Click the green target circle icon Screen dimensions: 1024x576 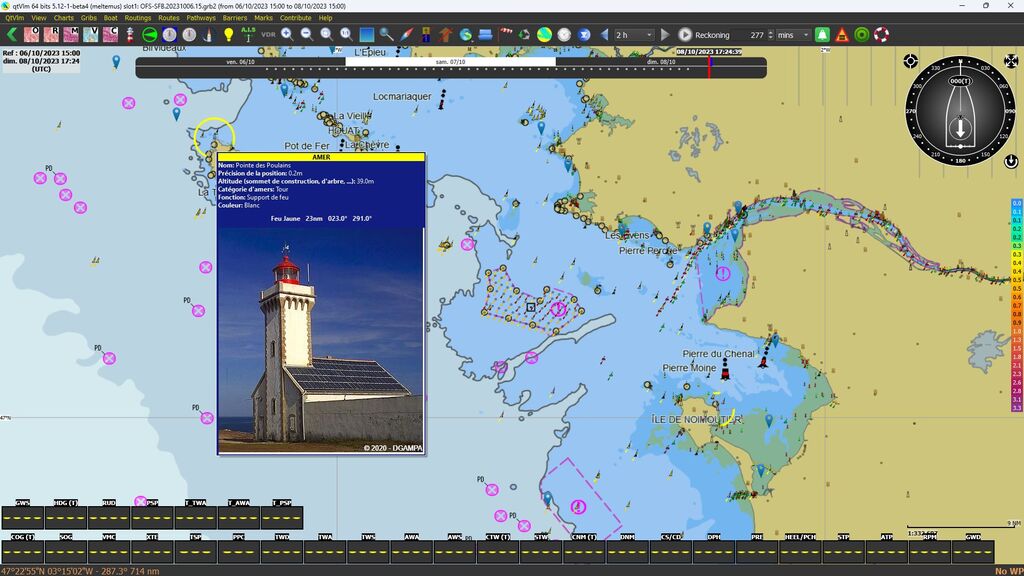pos(862,35)
